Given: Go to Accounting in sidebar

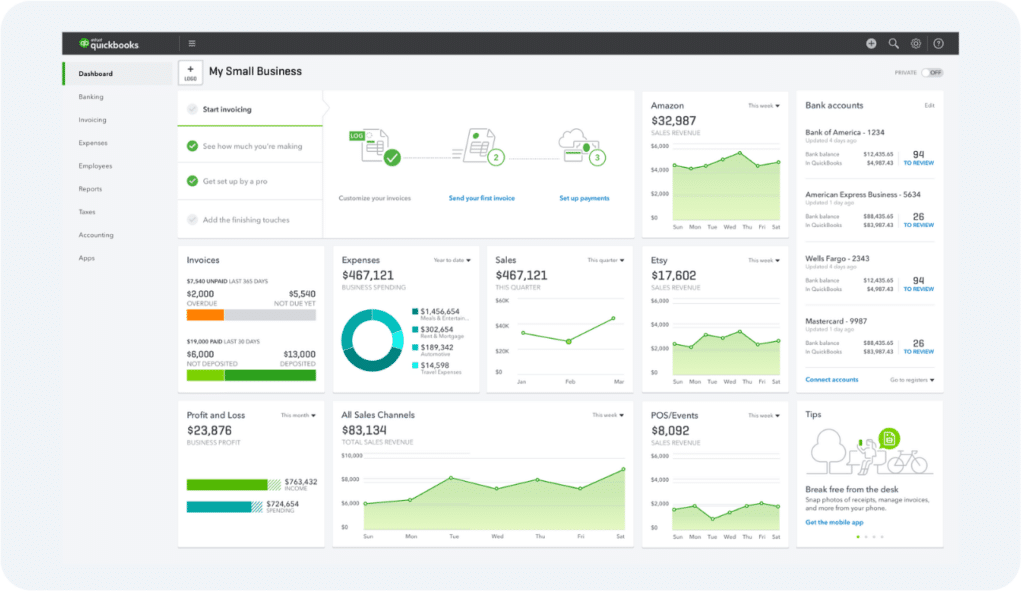Looking at the screenshot, I should pyautogui.click(x=96, y=235).
